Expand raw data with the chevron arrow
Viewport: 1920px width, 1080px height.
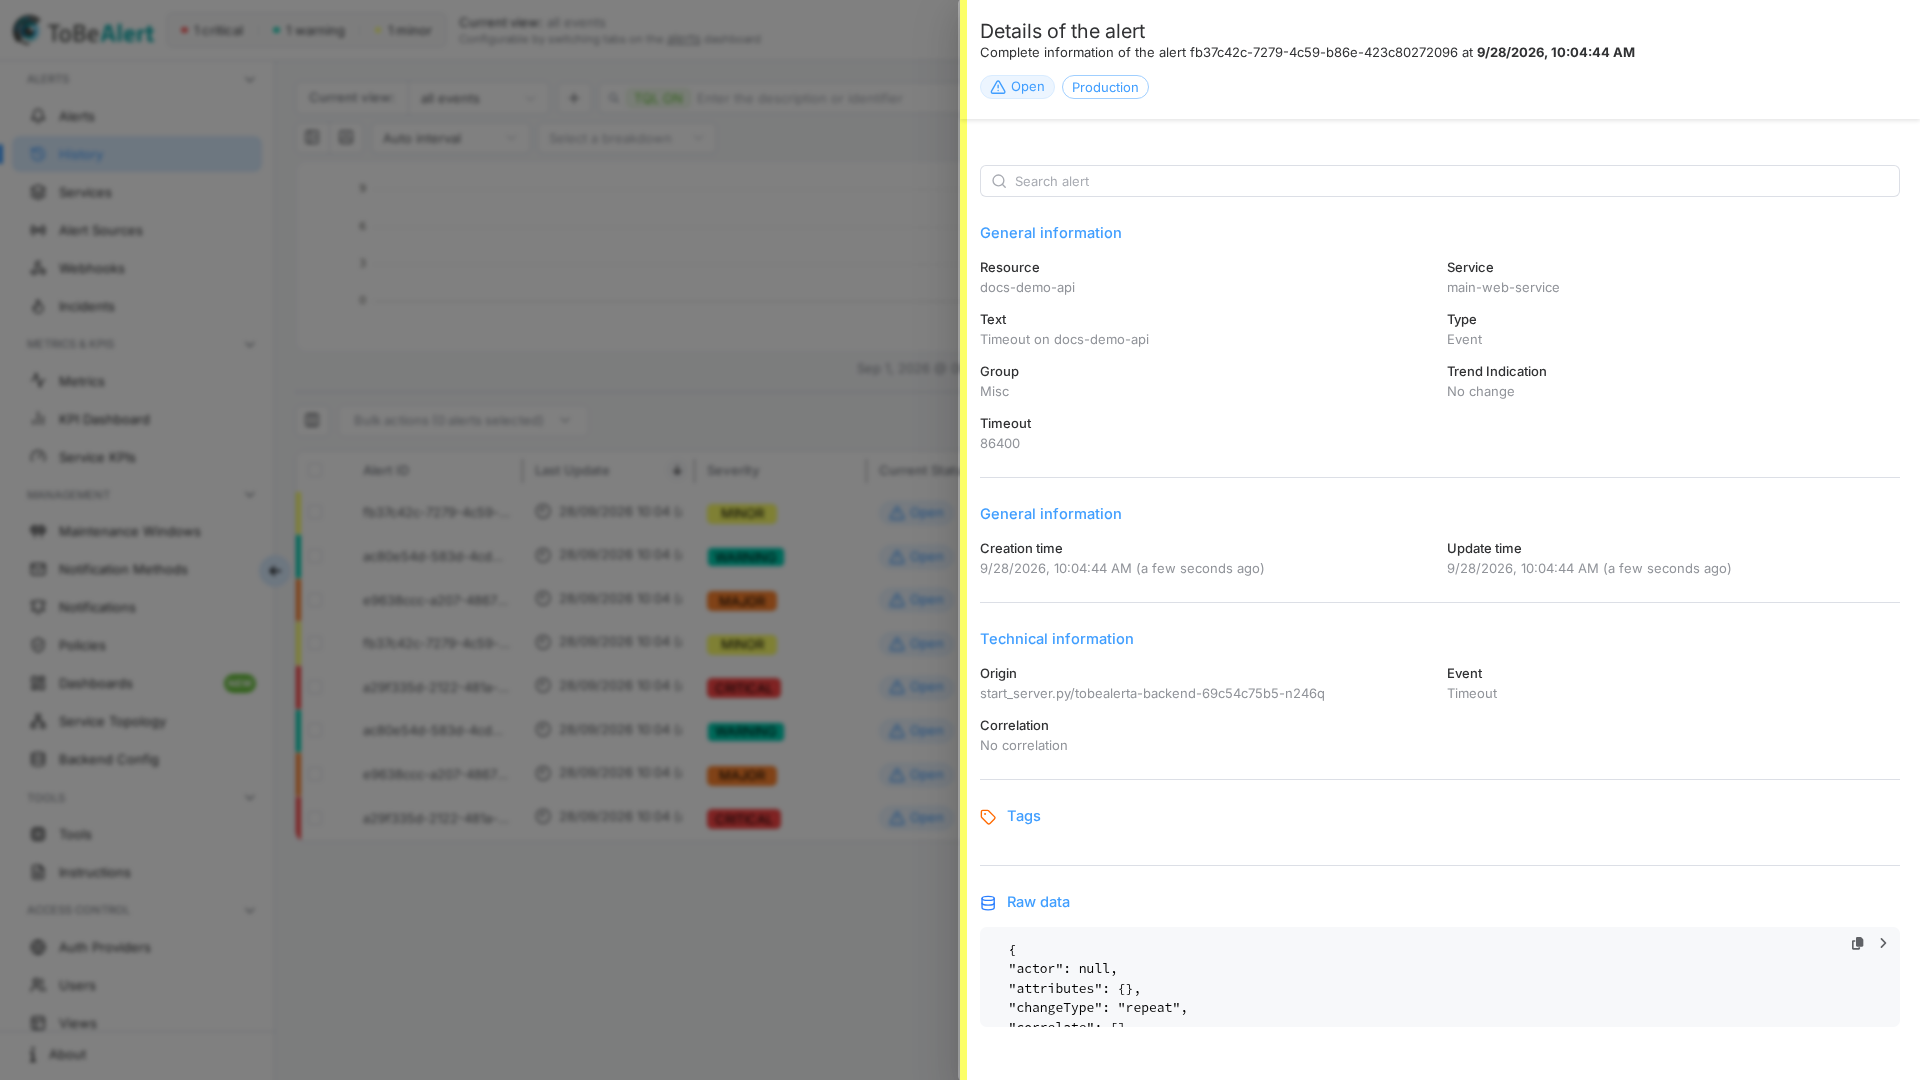(1883, 943)
